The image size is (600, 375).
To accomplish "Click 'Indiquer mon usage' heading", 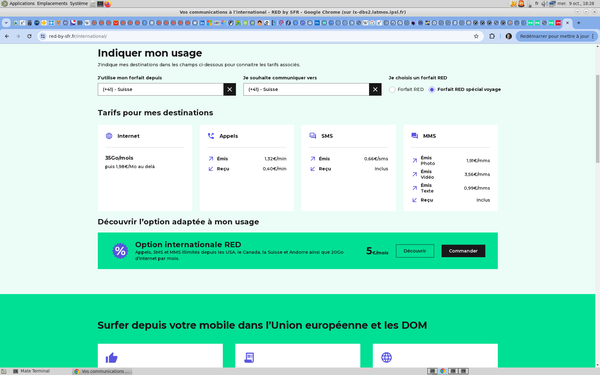I will click(x=150, y=53).
